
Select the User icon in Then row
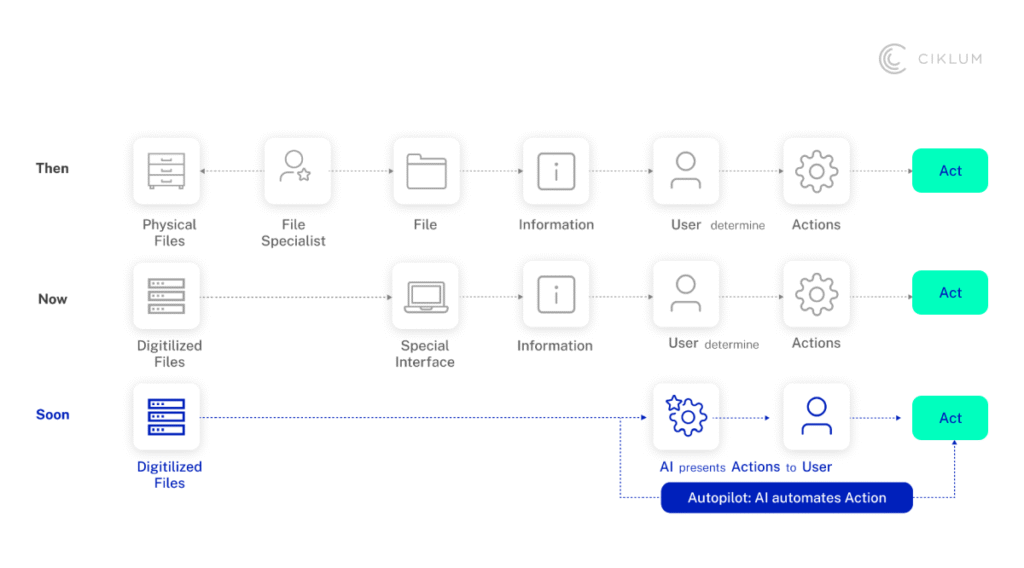click(x=686, y=171)
